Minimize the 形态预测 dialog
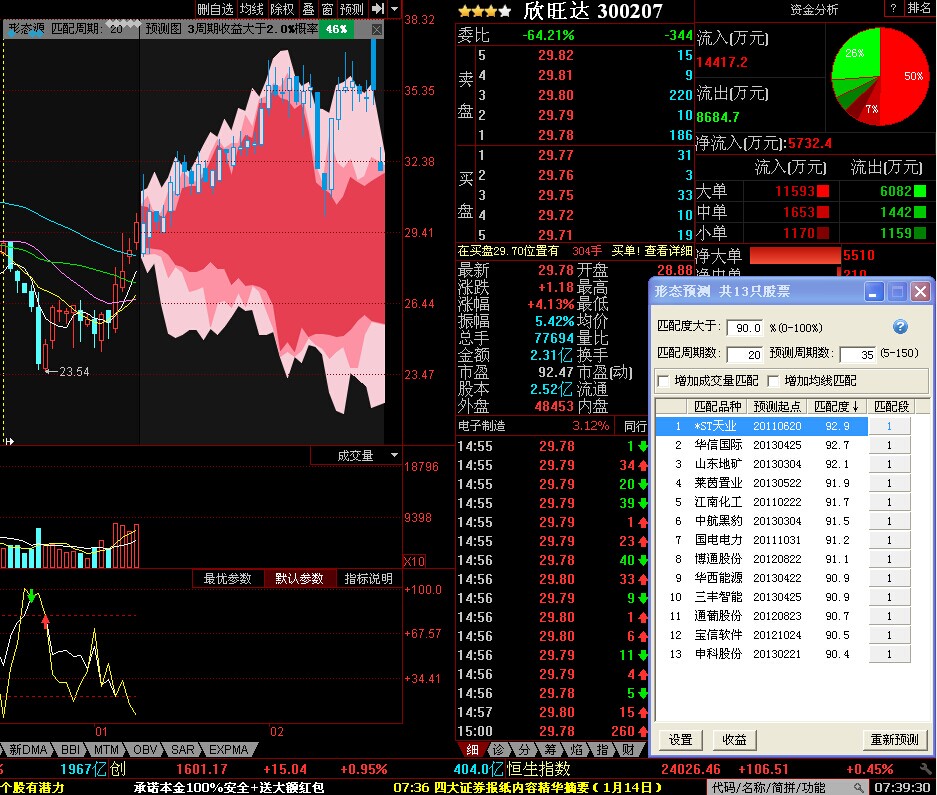This screenshot has height=795, width=937. pos(874,292)
